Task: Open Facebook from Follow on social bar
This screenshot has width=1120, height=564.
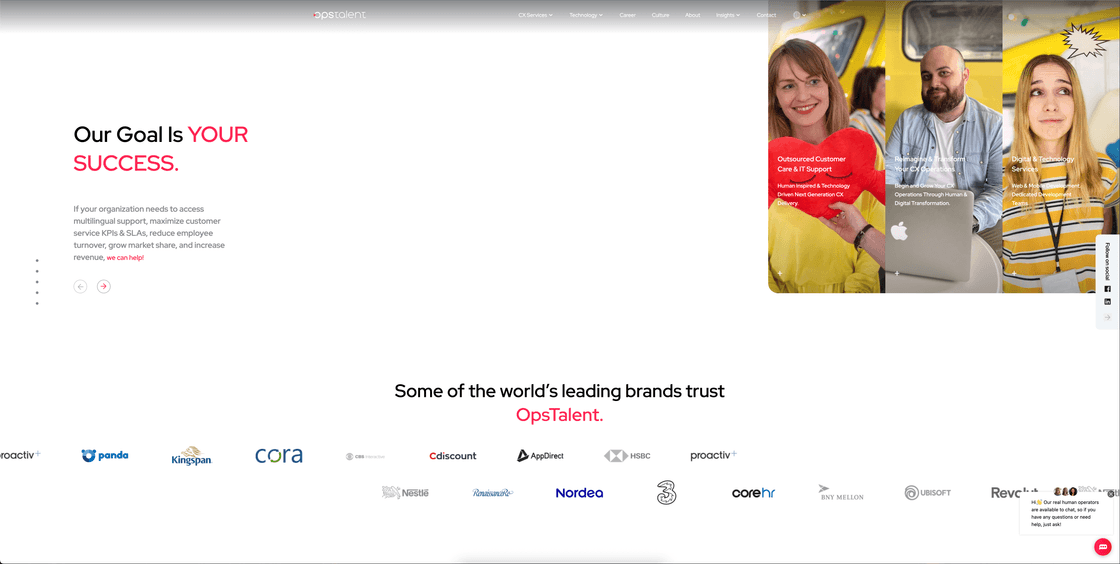Action: tap(1108, 289)
